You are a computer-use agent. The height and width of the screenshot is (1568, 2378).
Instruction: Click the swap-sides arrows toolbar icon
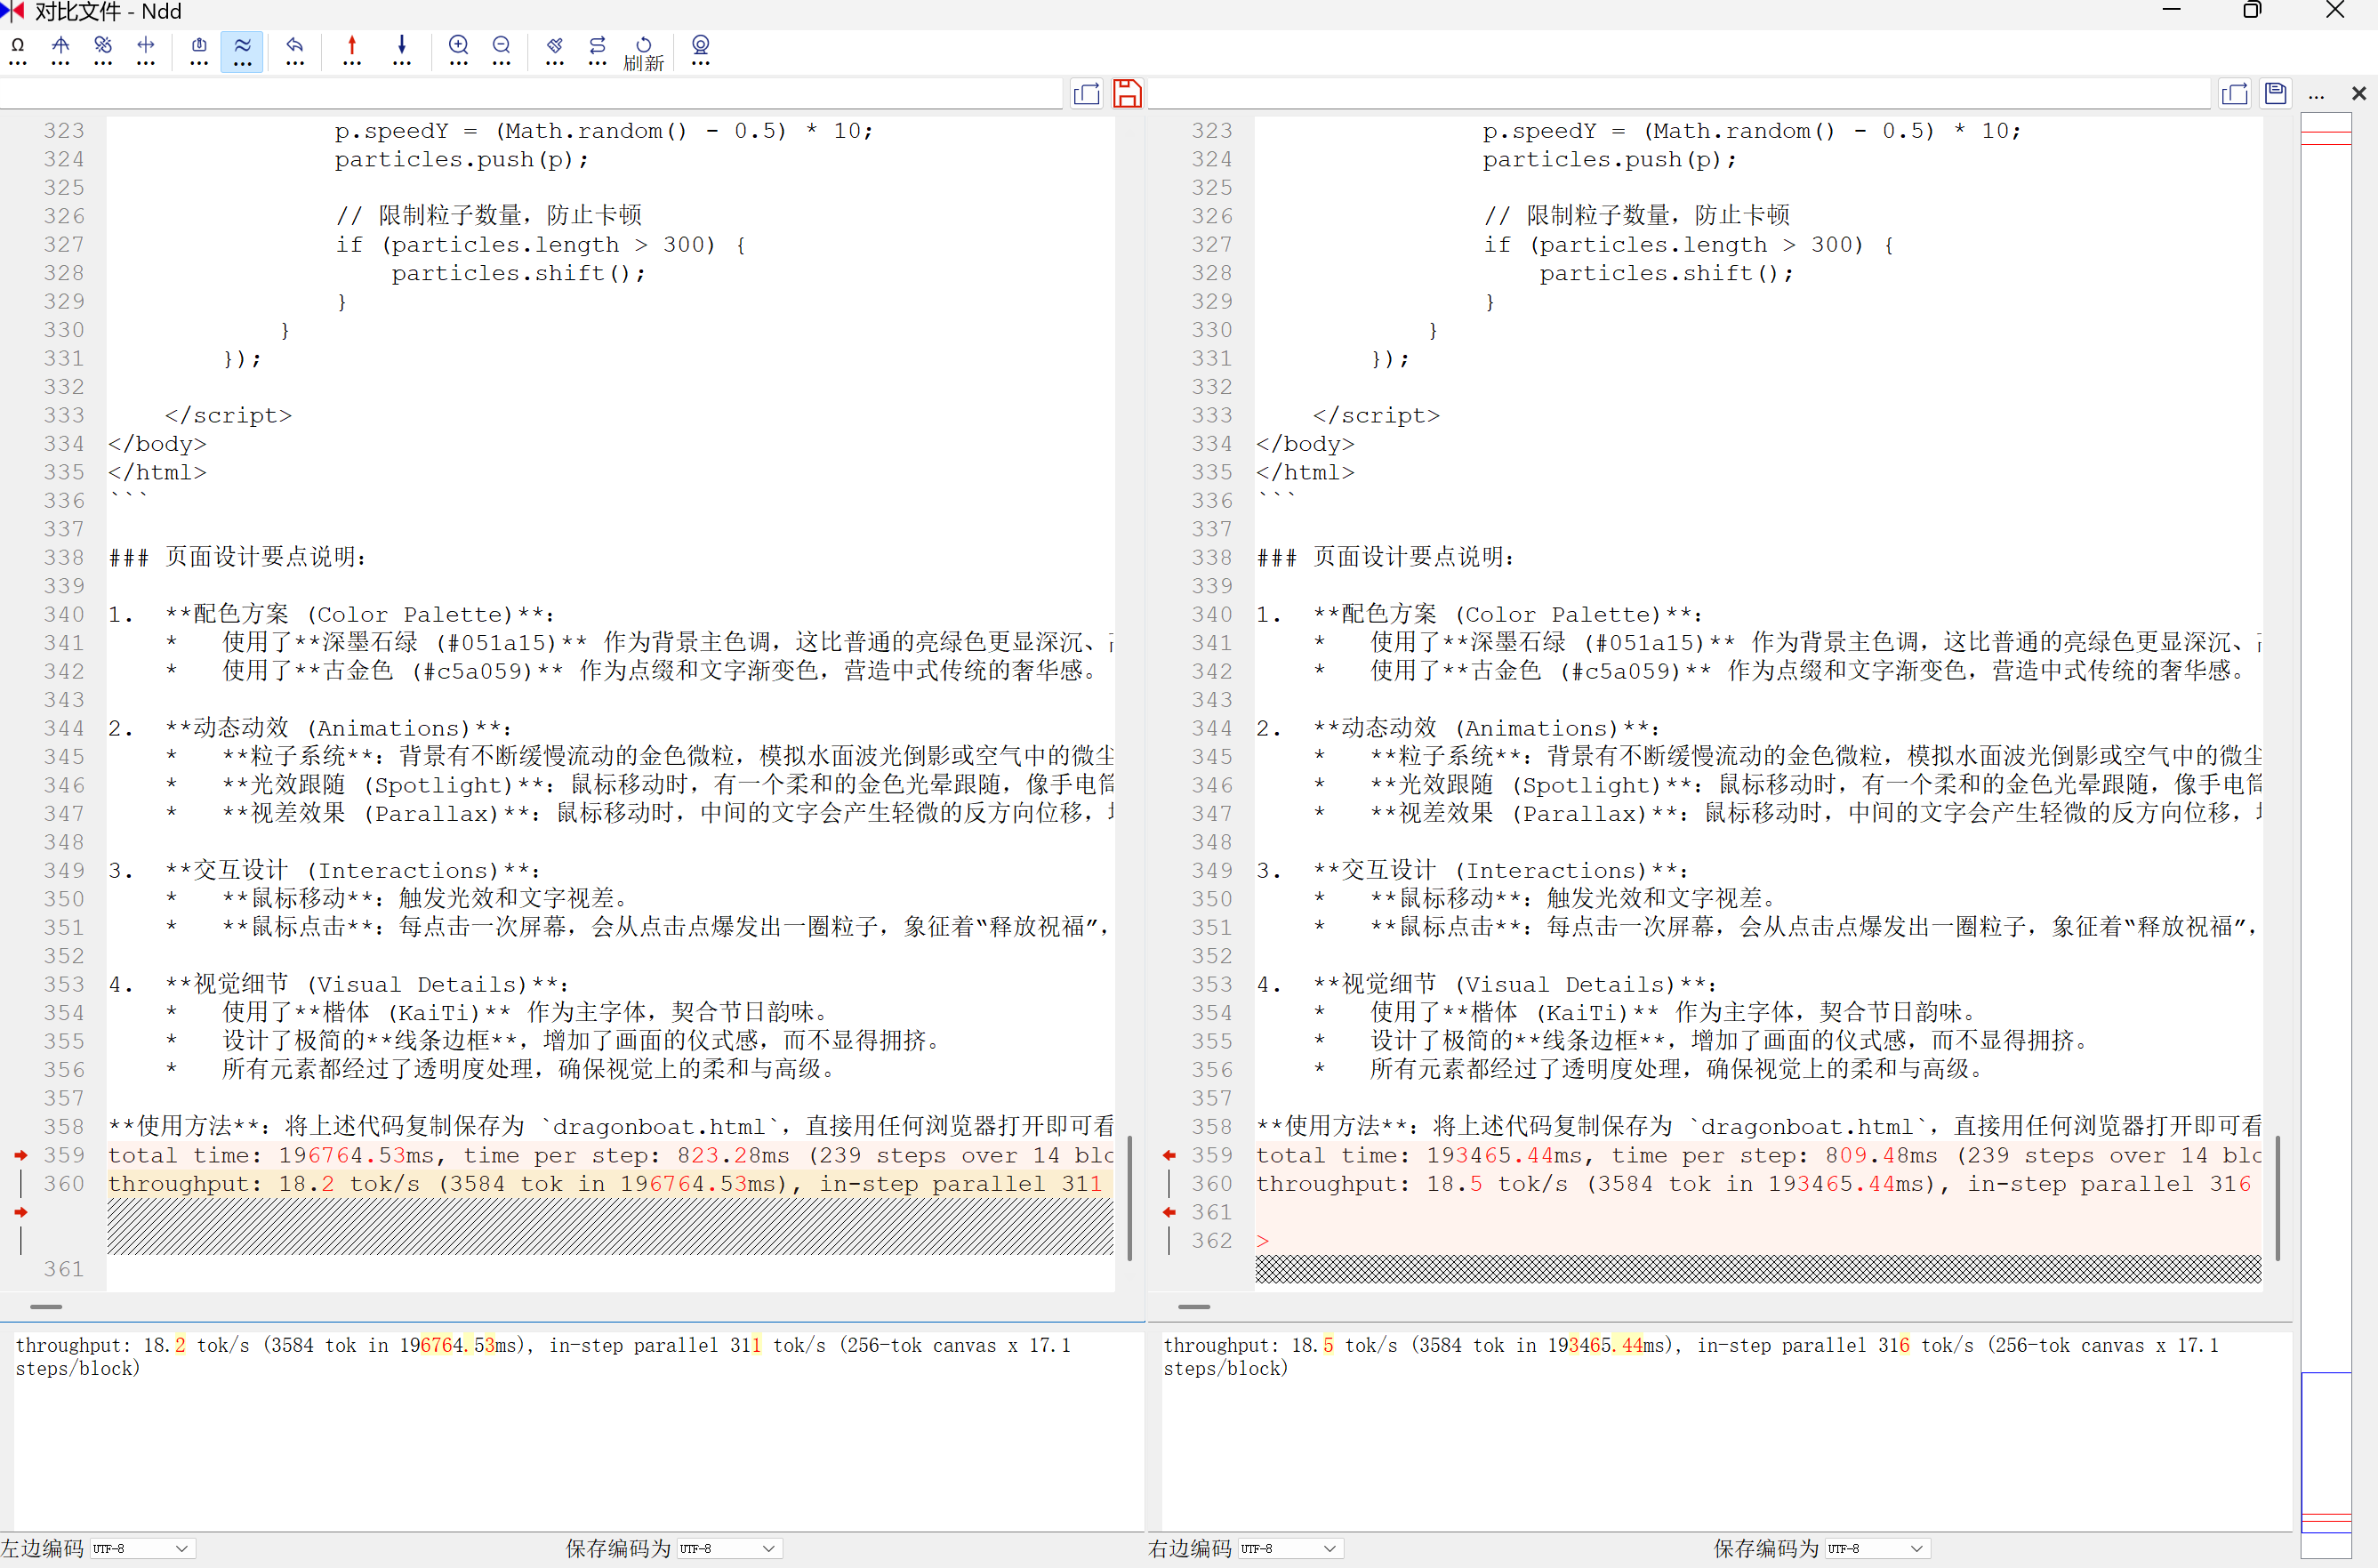point(598,51)
